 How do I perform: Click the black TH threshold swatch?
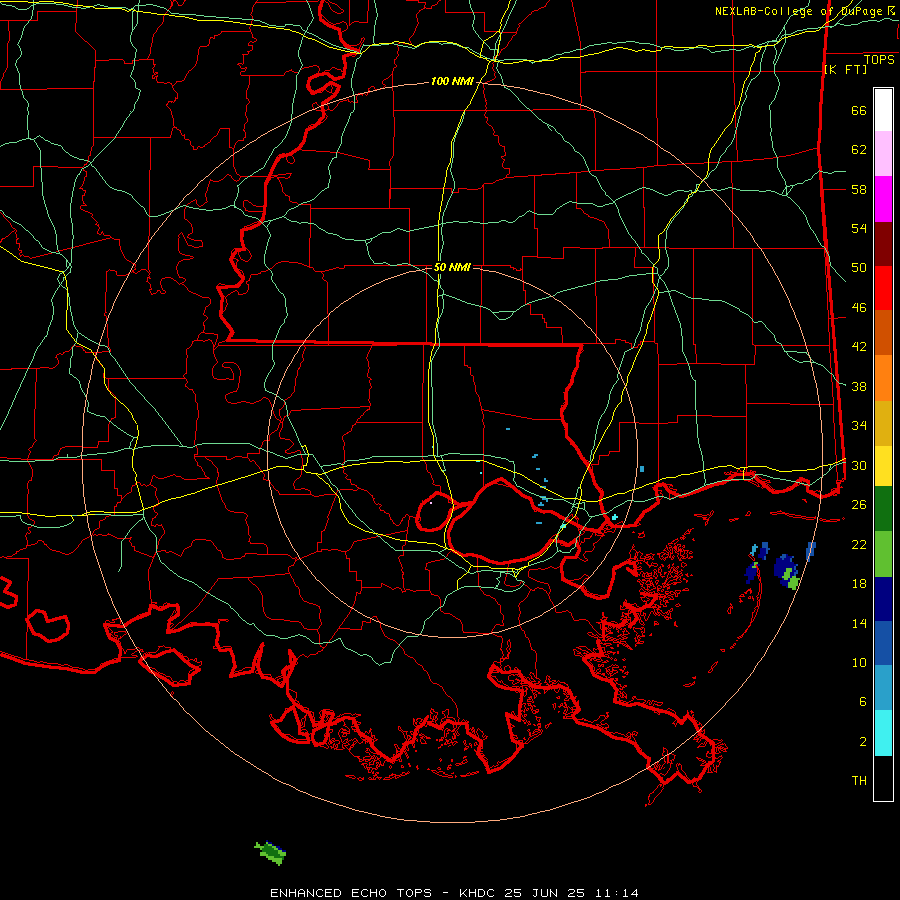coord(883,778)
